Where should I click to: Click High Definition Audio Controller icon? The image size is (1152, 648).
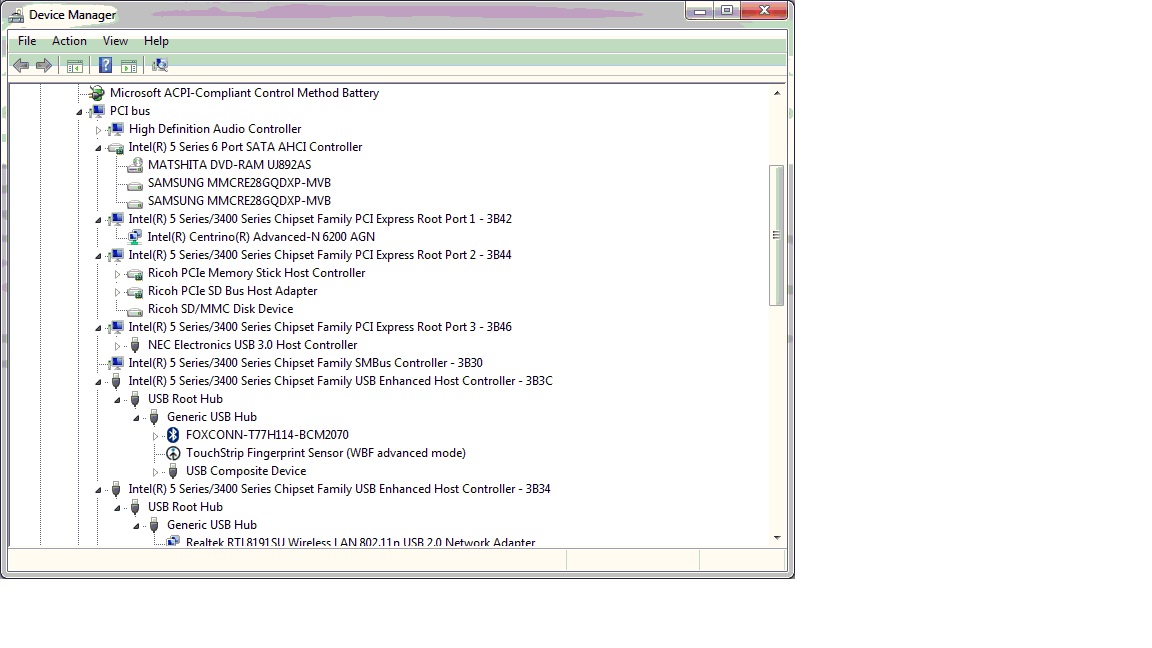[116, 129]
